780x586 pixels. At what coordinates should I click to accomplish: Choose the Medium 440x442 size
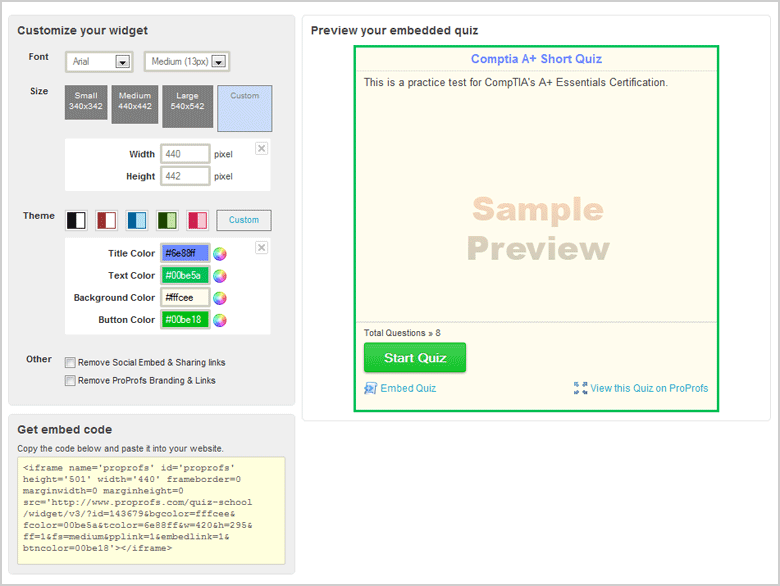(x=135, y=104)
